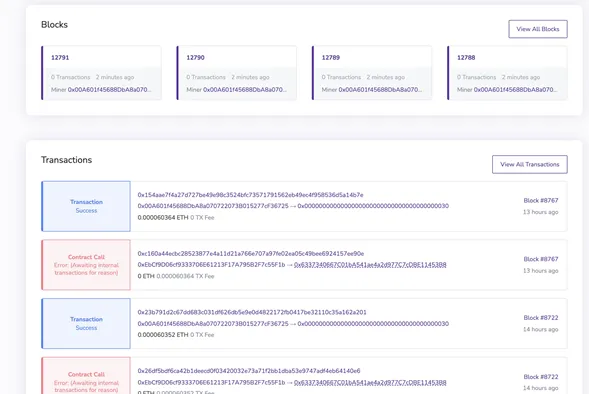Open block 12790
The height and width of the screenshot is (394, 589).
pos(195,57)
